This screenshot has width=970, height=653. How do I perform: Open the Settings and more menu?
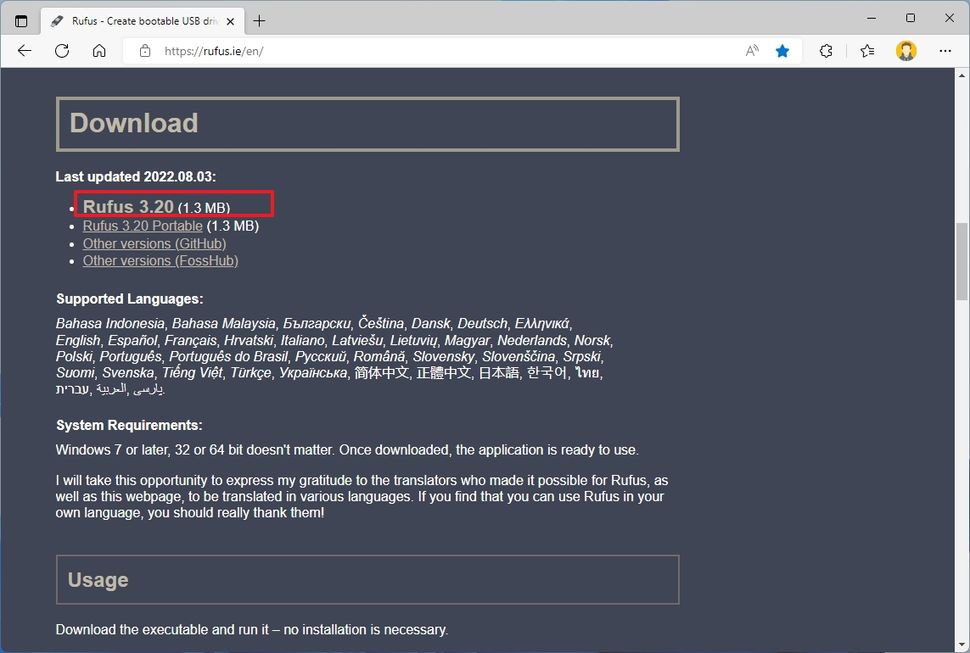[x=945, y=51]
